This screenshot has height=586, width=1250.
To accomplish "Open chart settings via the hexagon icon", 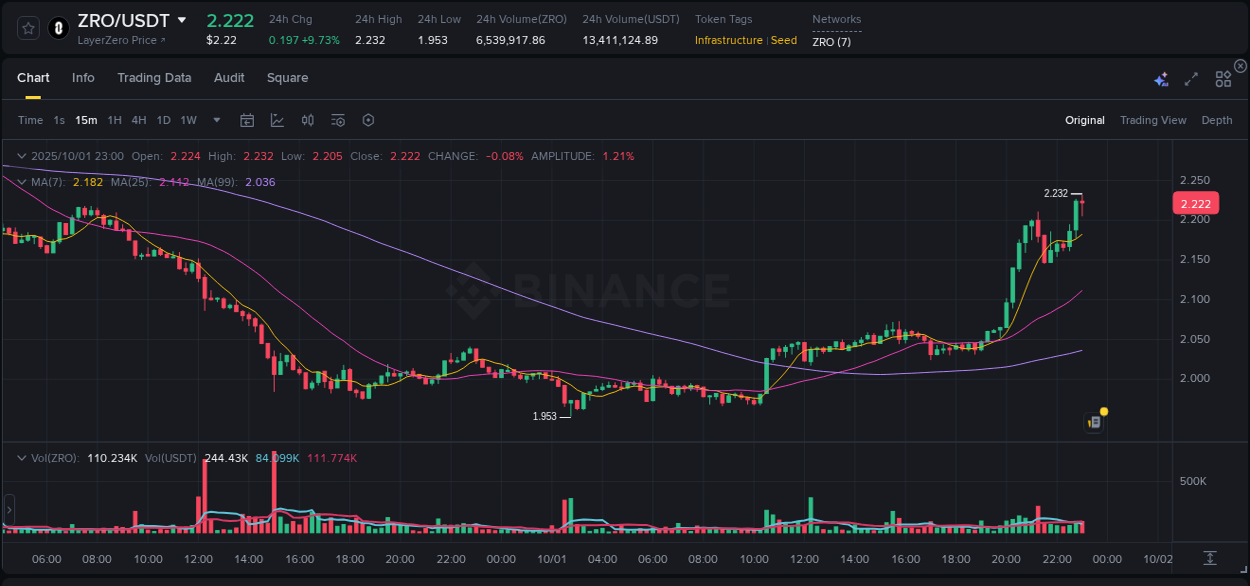I will click(x=368, y=120).
